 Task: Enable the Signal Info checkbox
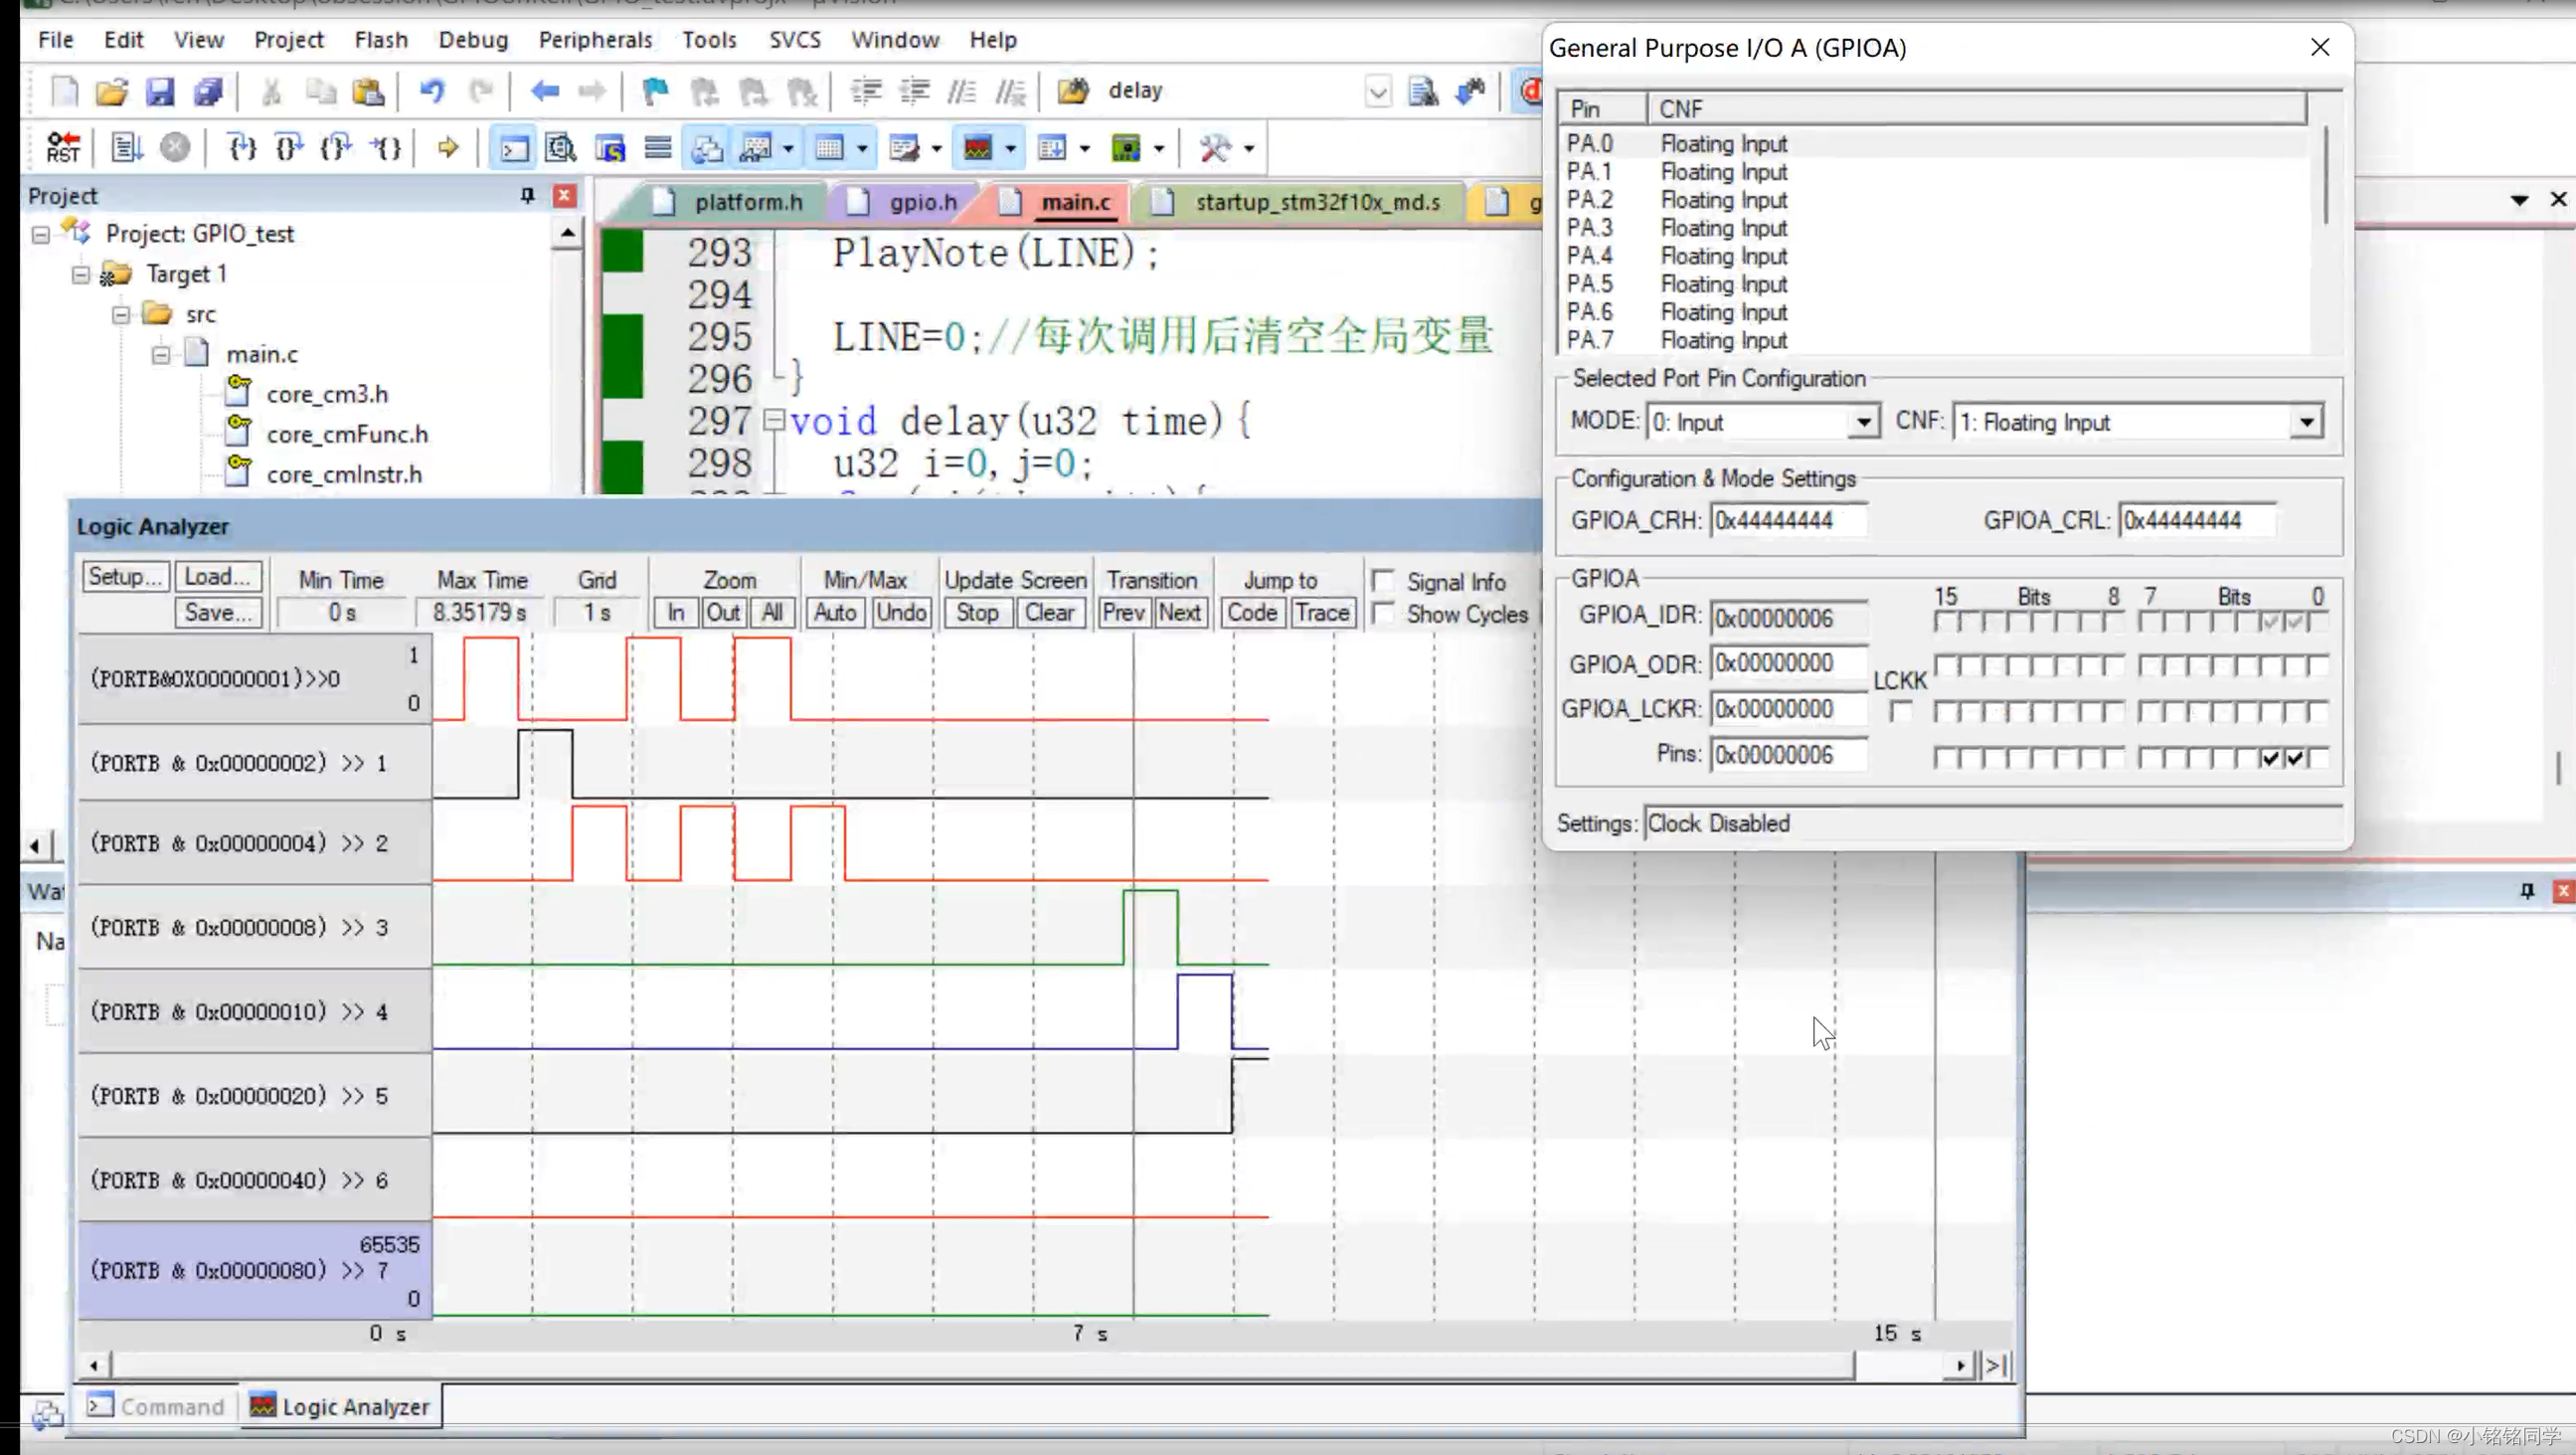coord(1382,581)
